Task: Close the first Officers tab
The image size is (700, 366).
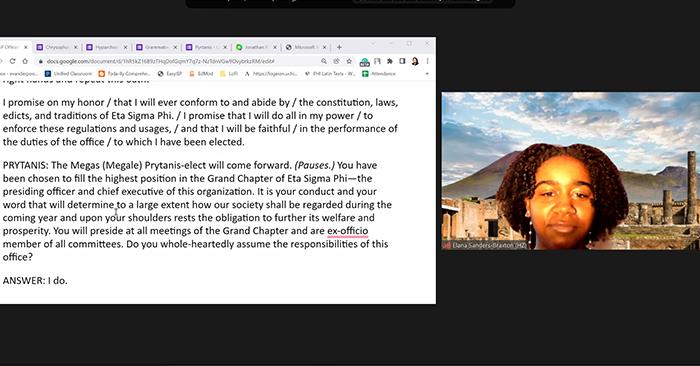Action: (26, 47)
